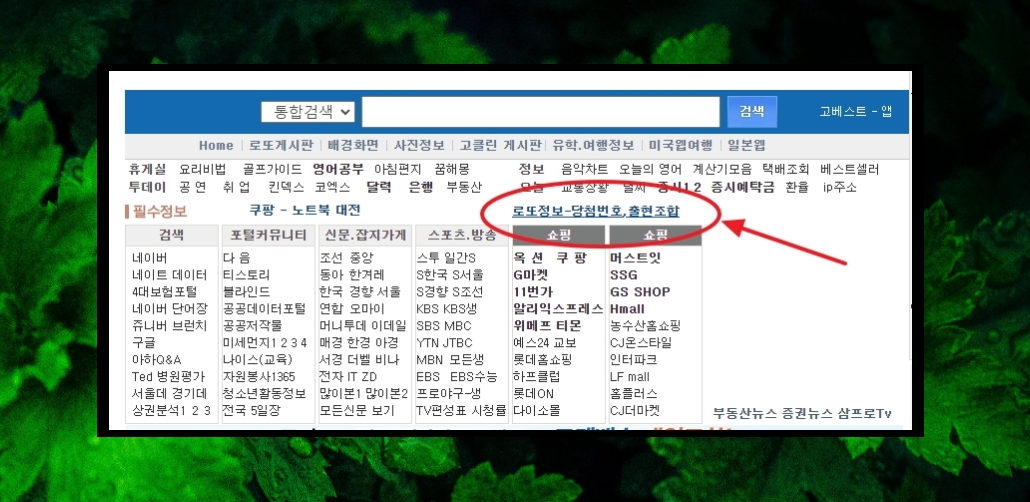1030x502 pixels.
Task: Go to the Home menu item
Action: click(x=216, y=146)
